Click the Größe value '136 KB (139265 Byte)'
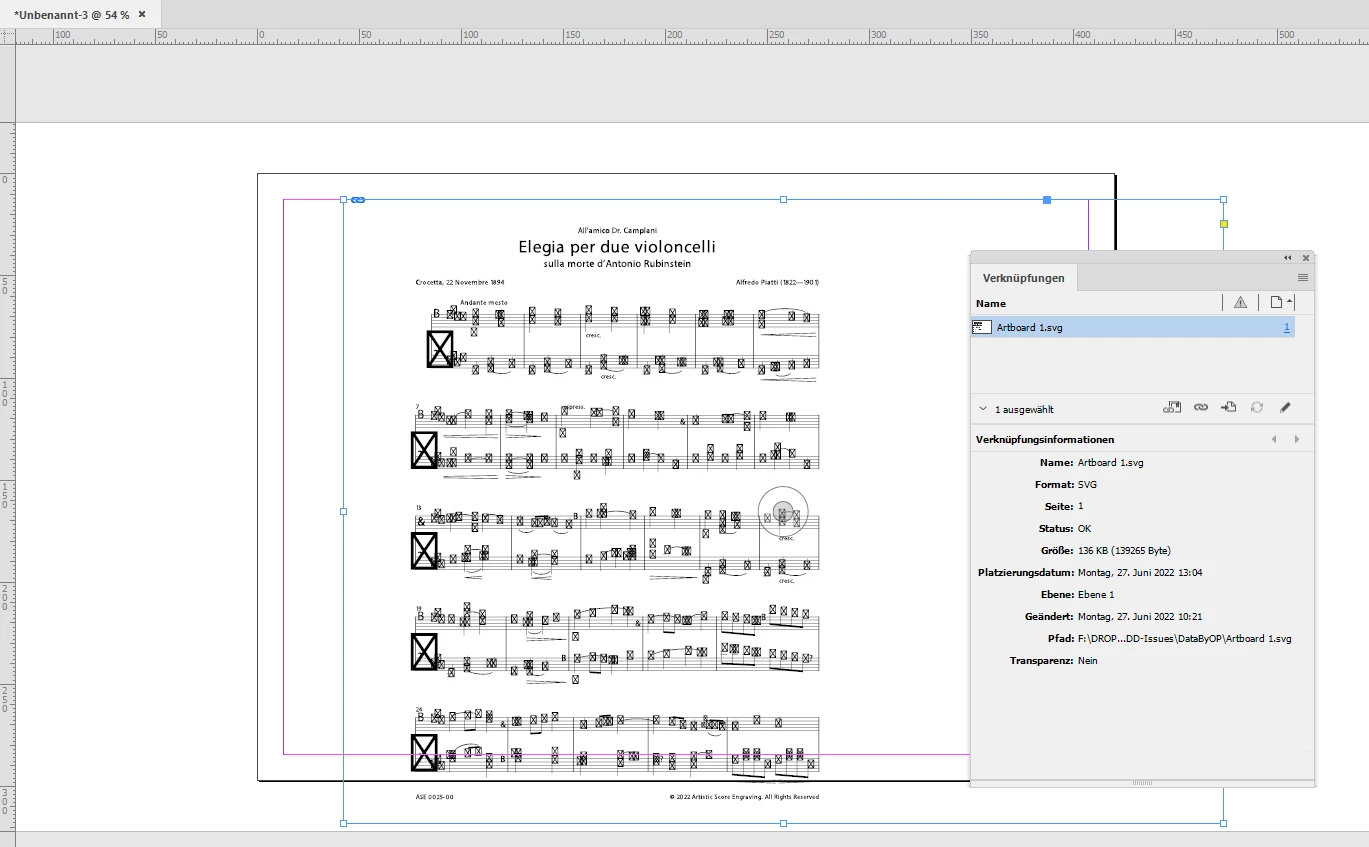This screenshot has height=847, width=1369. [x=1124, y=550]
